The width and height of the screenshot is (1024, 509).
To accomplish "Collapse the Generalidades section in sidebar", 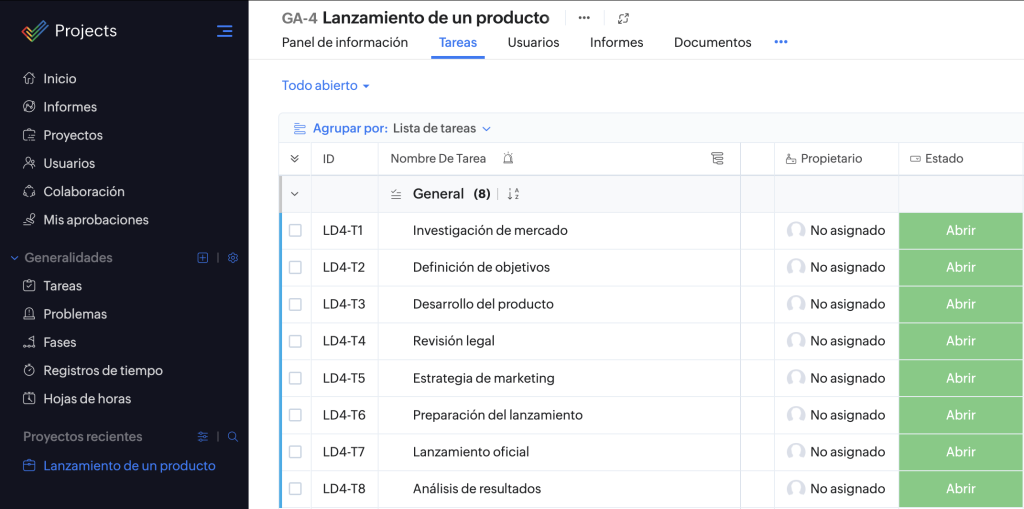I will (14, 257).
